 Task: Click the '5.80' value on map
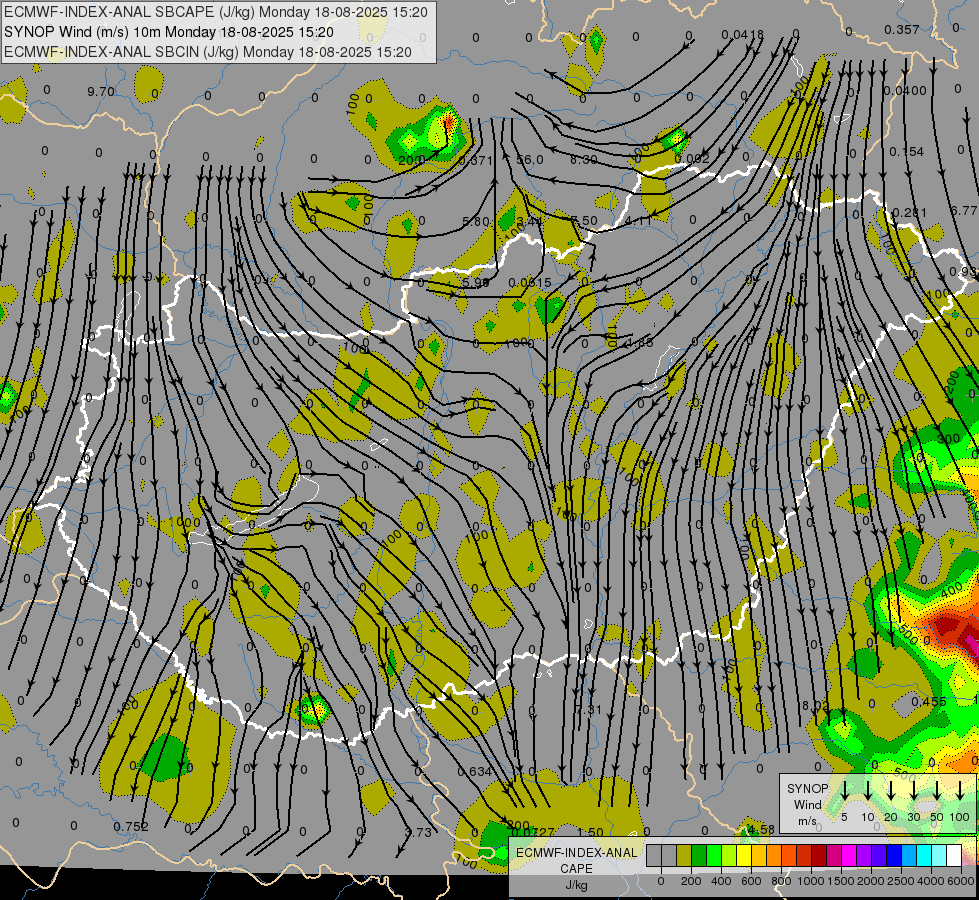click(476, 221)
